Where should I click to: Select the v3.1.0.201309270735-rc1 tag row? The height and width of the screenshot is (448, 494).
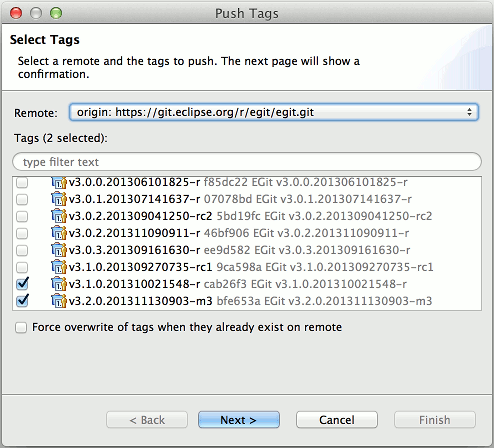[247, 267]
